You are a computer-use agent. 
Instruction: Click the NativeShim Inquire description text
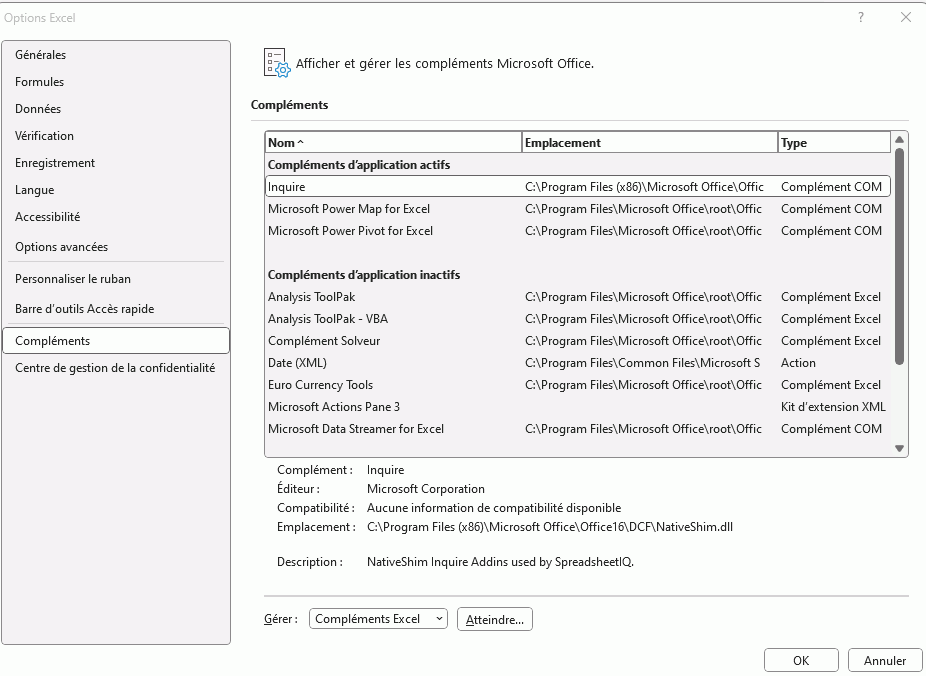500,562
